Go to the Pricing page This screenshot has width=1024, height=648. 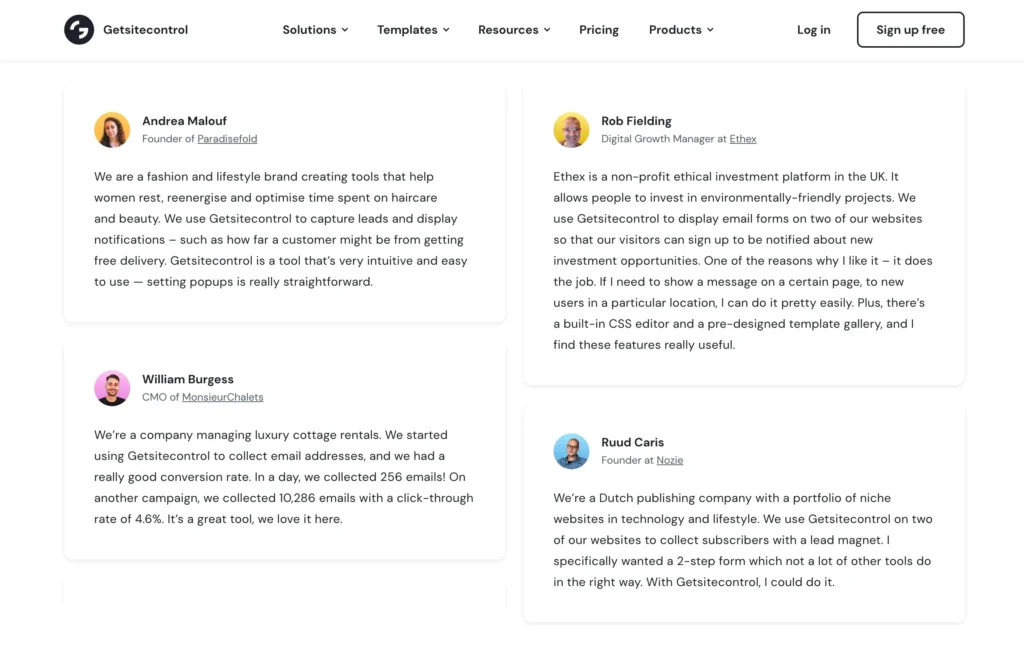599,30
